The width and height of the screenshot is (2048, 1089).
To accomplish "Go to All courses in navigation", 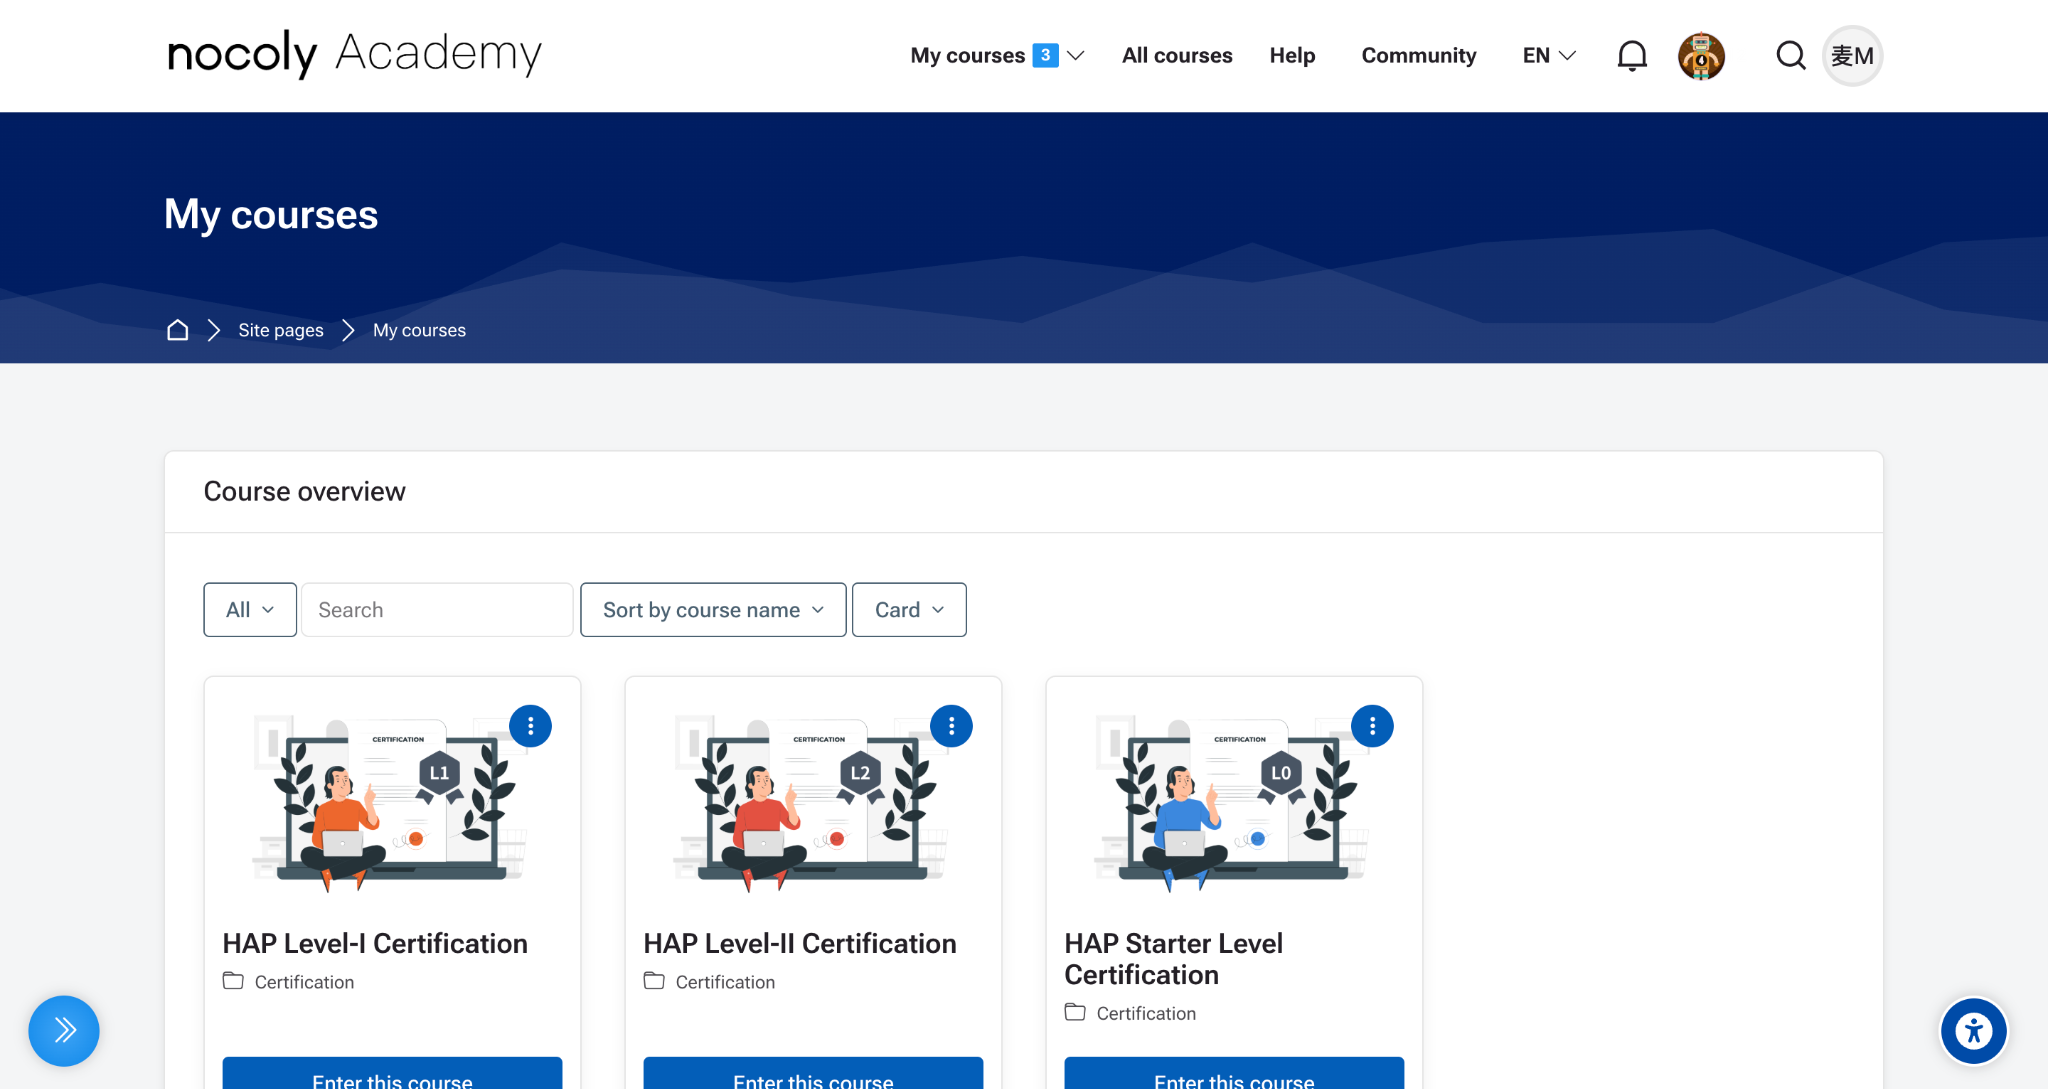I will (1177, 56).
